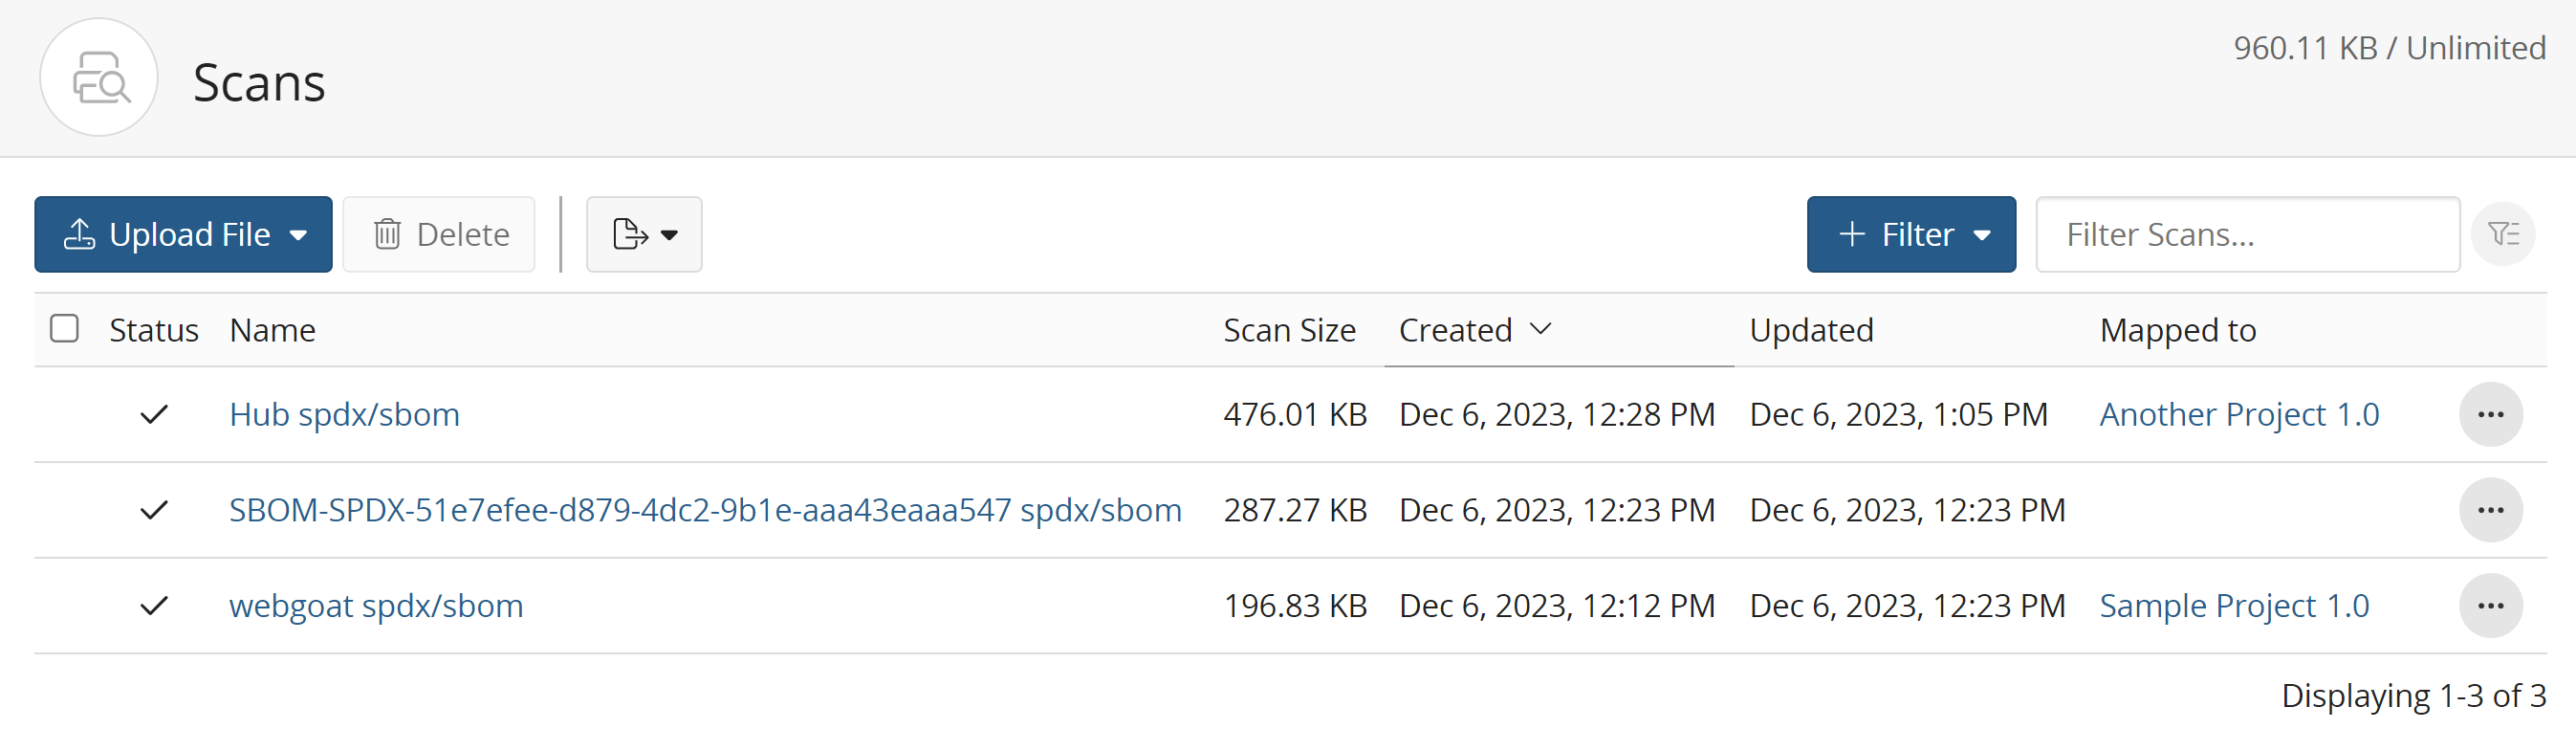Open Sample Project 1.0 mapped link
The image size is (2576, 729).
2233,606
